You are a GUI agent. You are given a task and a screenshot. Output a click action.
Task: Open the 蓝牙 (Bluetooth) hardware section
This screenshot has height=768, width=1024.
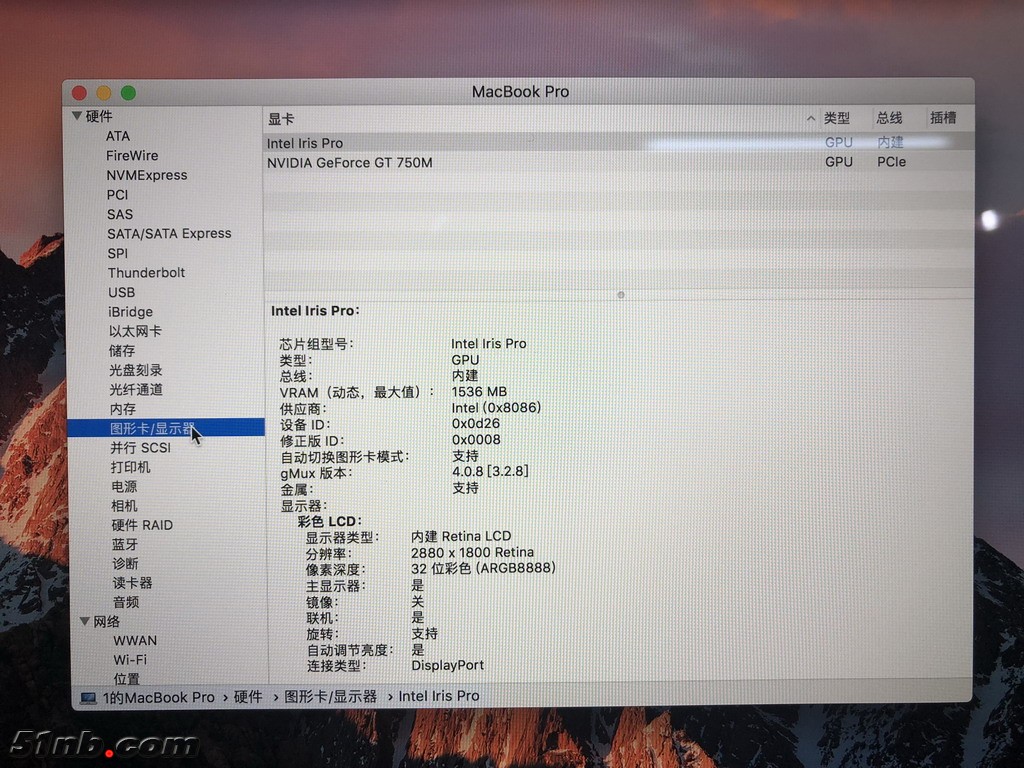[x=126, y=544]
